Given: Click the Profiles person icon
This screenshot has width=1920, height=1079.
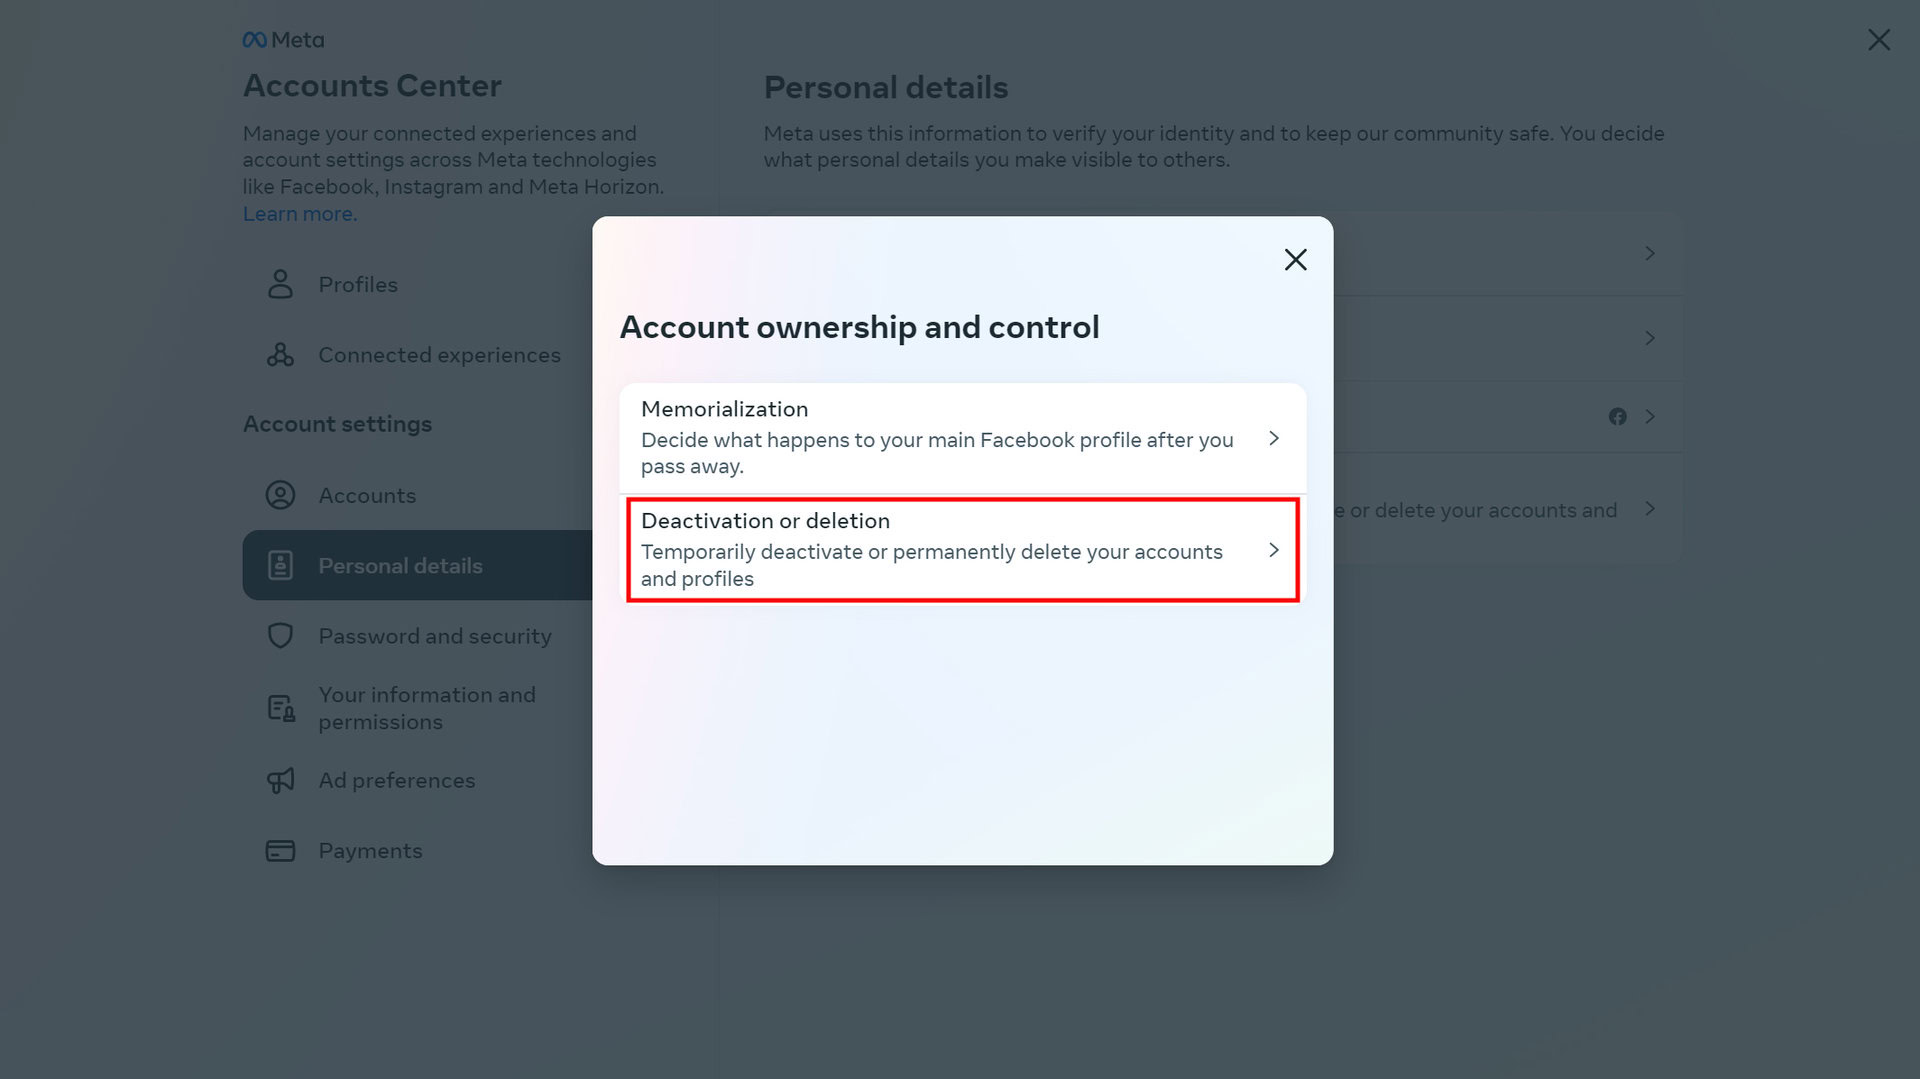Looking at the screenshot, I should [280, 285].
